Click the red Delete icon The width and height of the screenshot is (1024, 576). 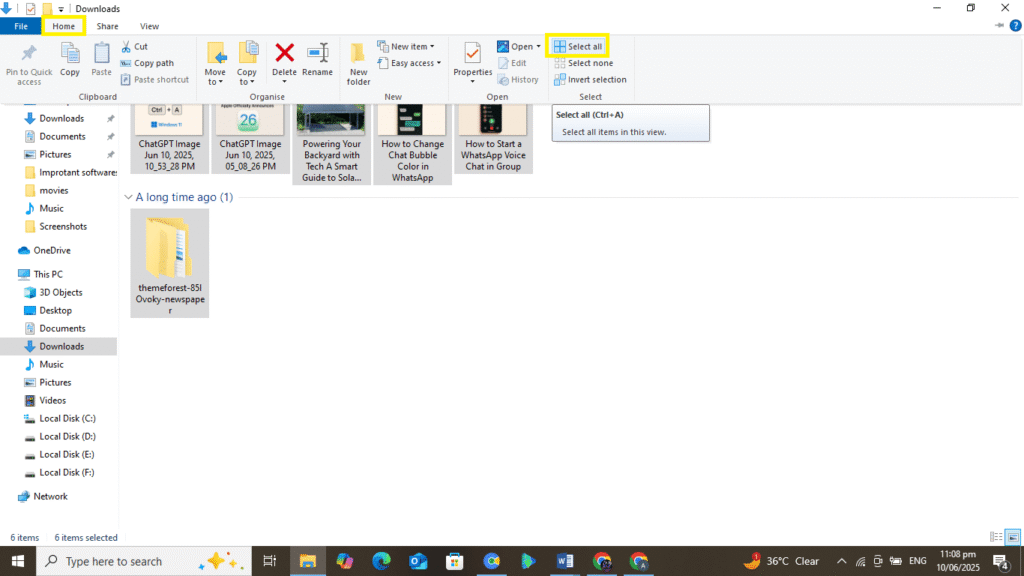(284, 53)
